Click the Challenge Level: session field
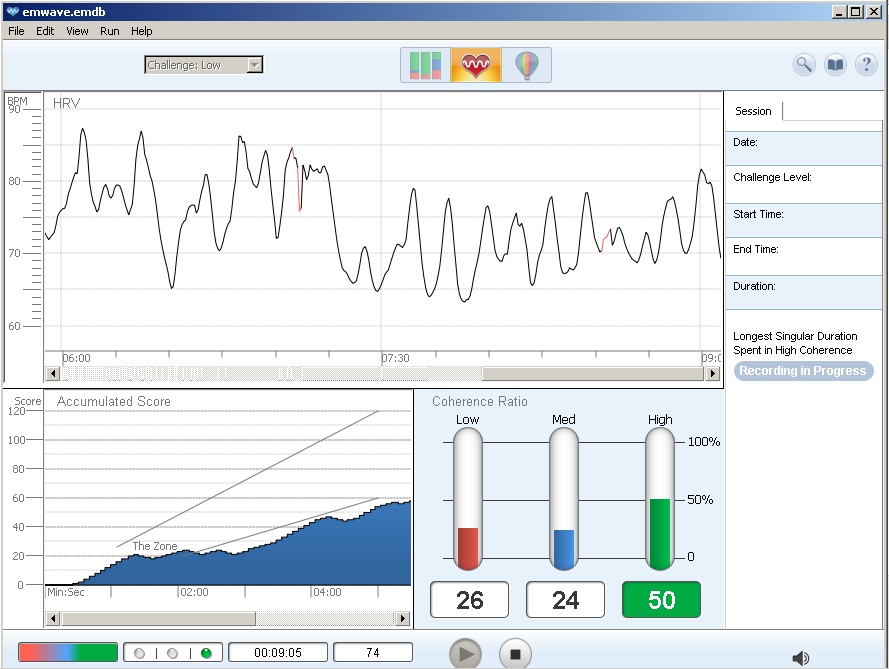 (x=803, y=184)
